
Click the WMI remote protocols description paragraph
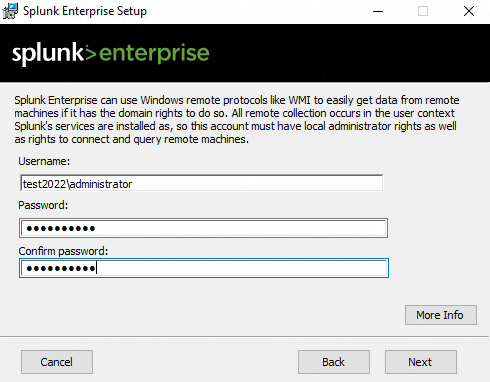237,120
